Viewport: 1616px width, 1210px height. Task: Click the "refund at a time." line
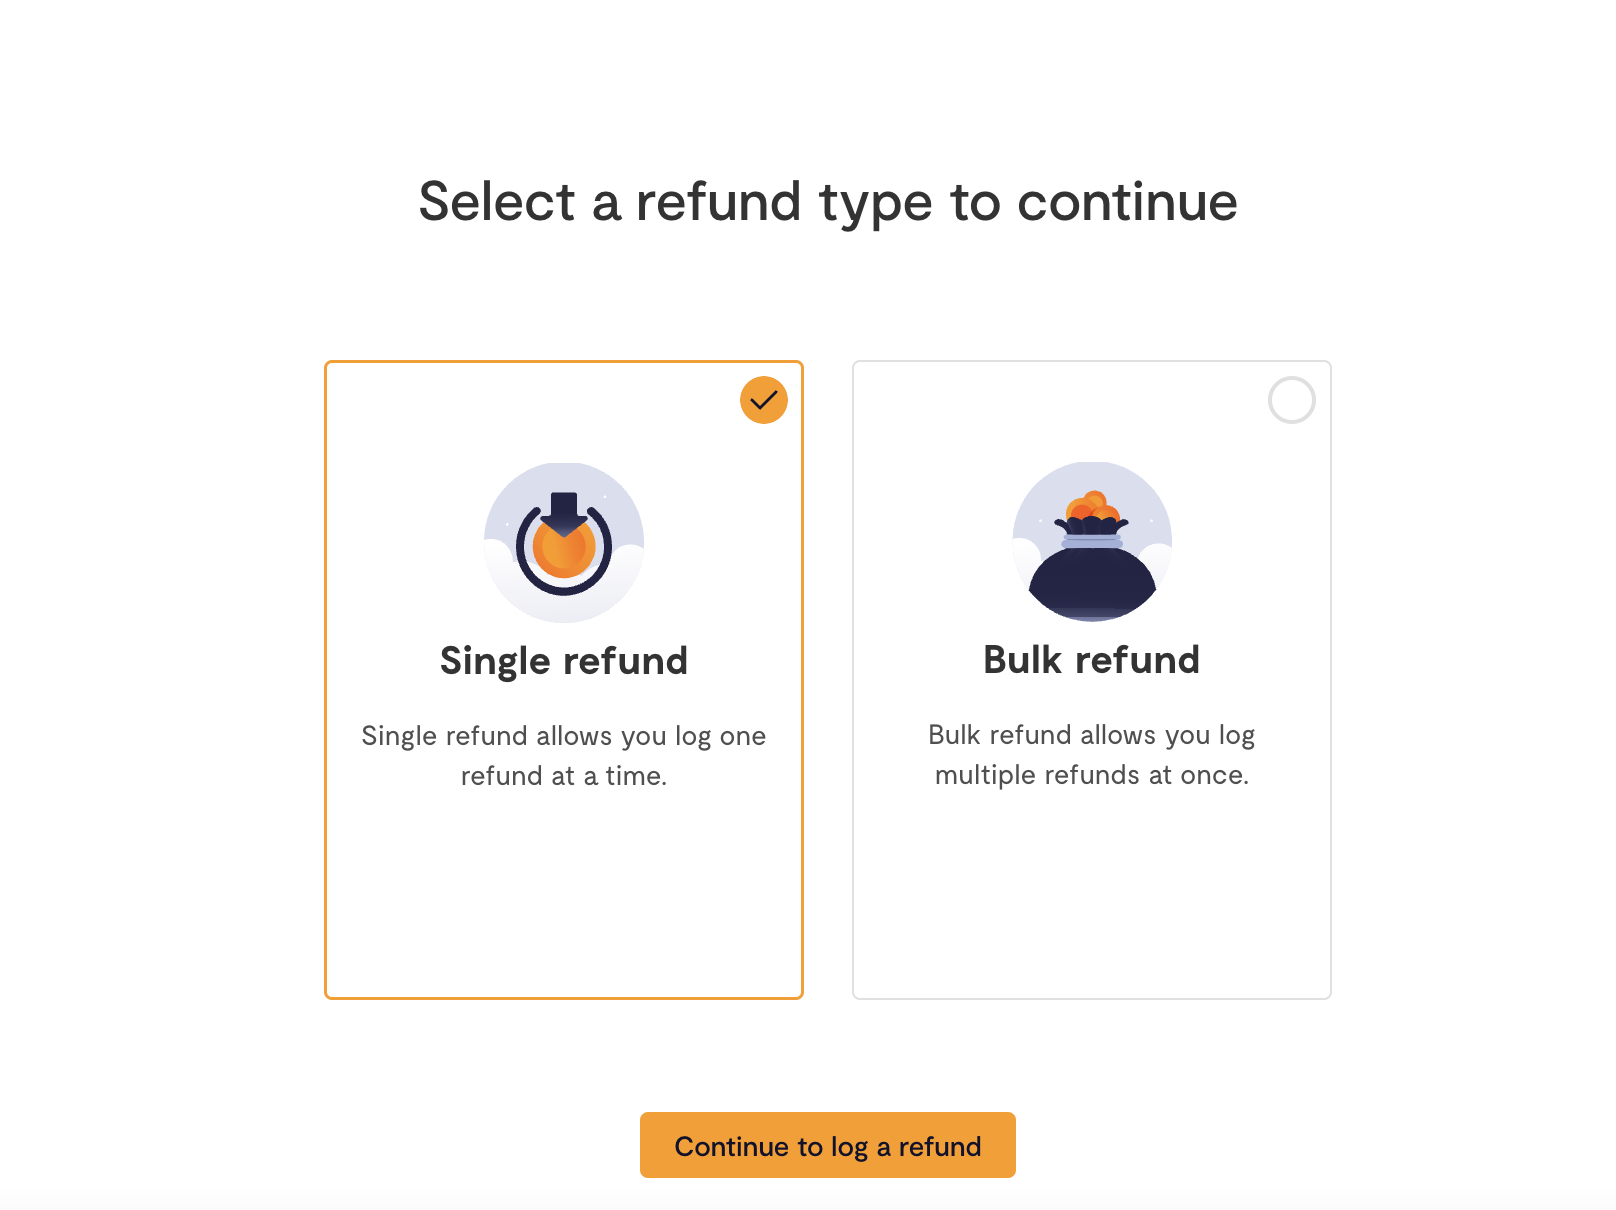564,776
